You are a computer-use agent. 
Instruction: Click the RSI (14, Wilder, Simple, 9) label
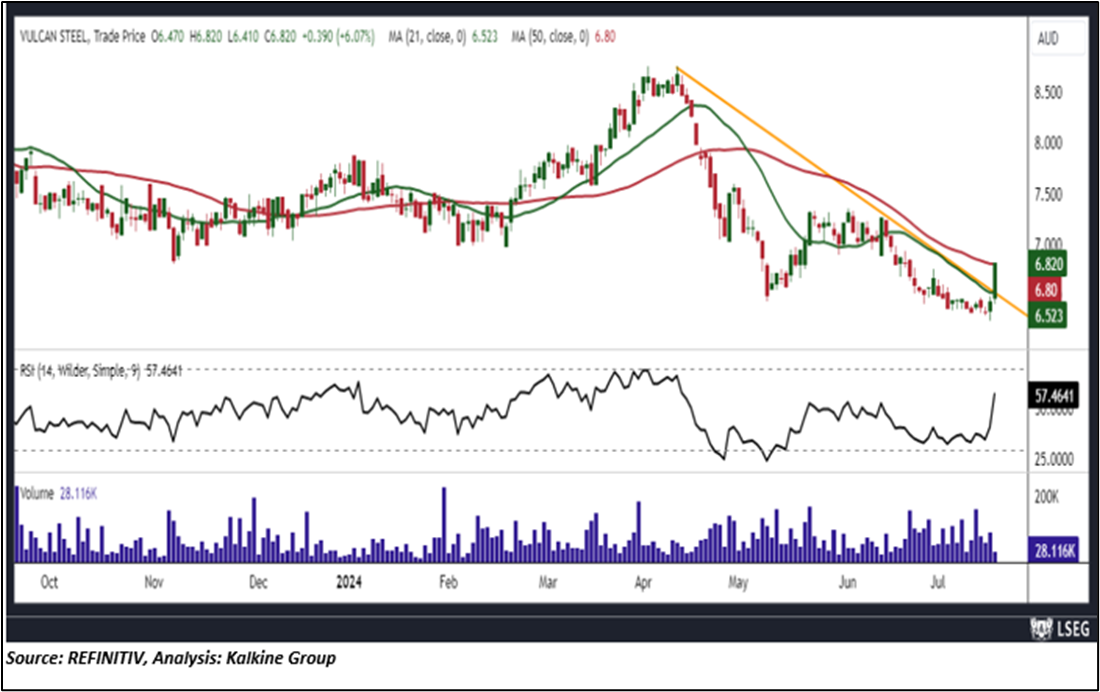pos(80,370)
